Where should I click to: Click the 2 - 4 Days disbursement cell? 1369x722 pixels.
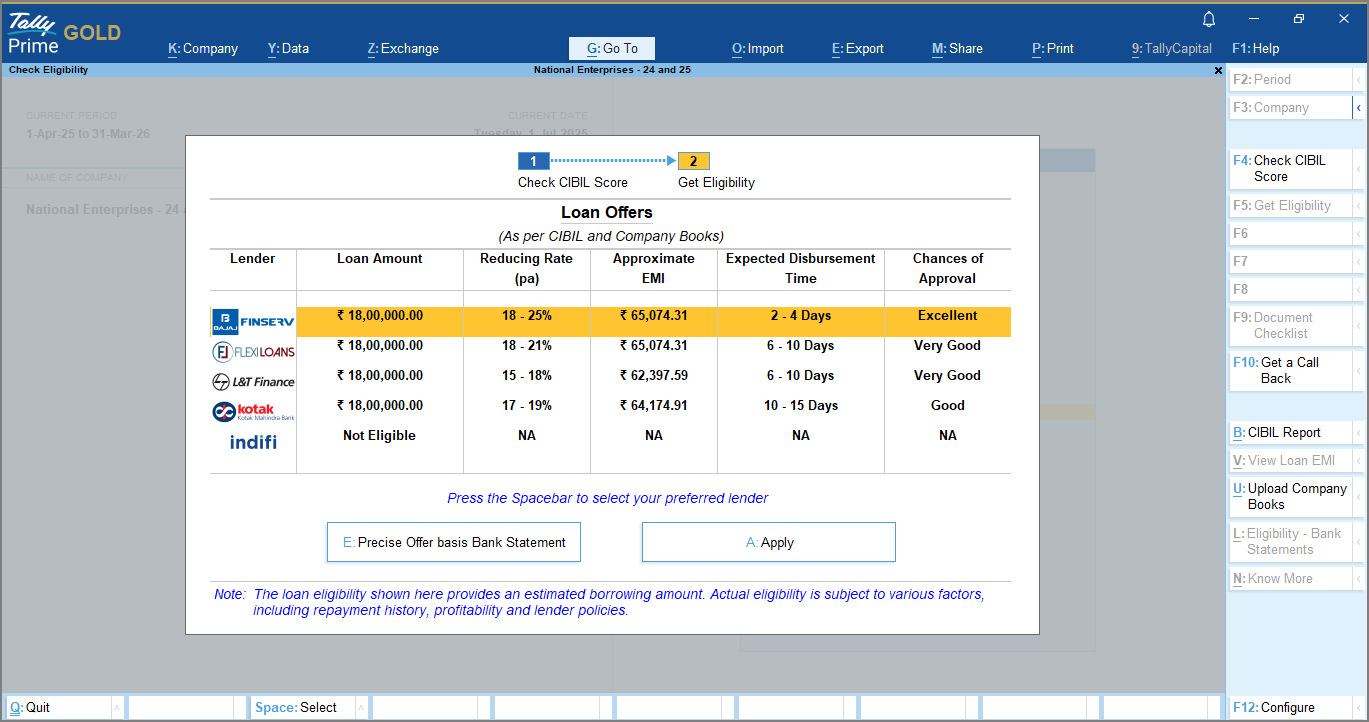coord(801,315)
